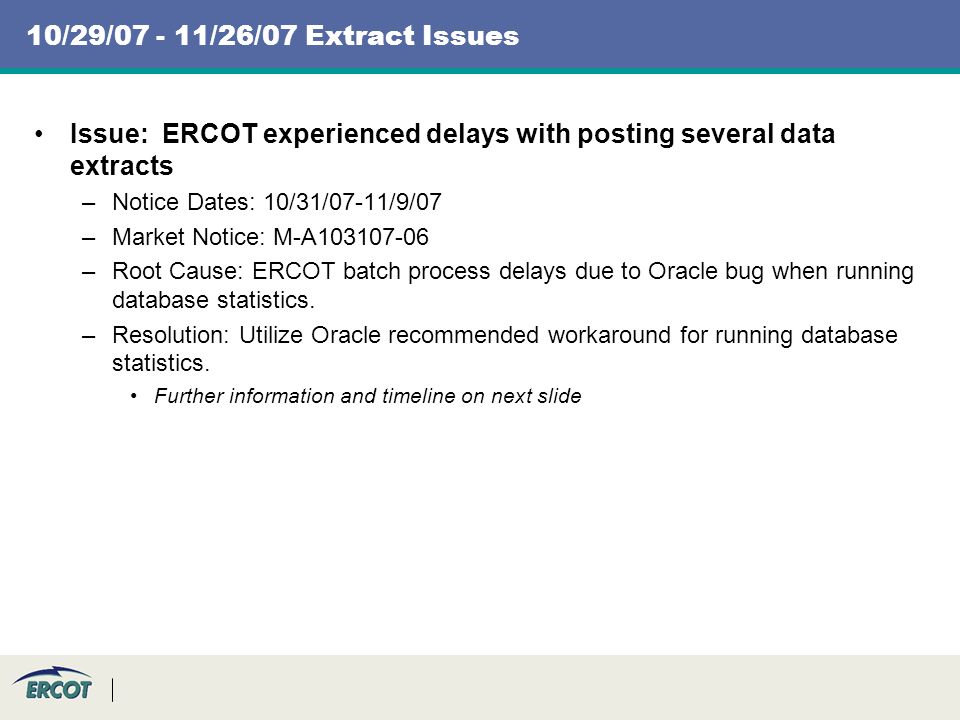960x720 pixels.
Task: Click the vertical divider beside the ERCOT logo
Action: (113, 690)
